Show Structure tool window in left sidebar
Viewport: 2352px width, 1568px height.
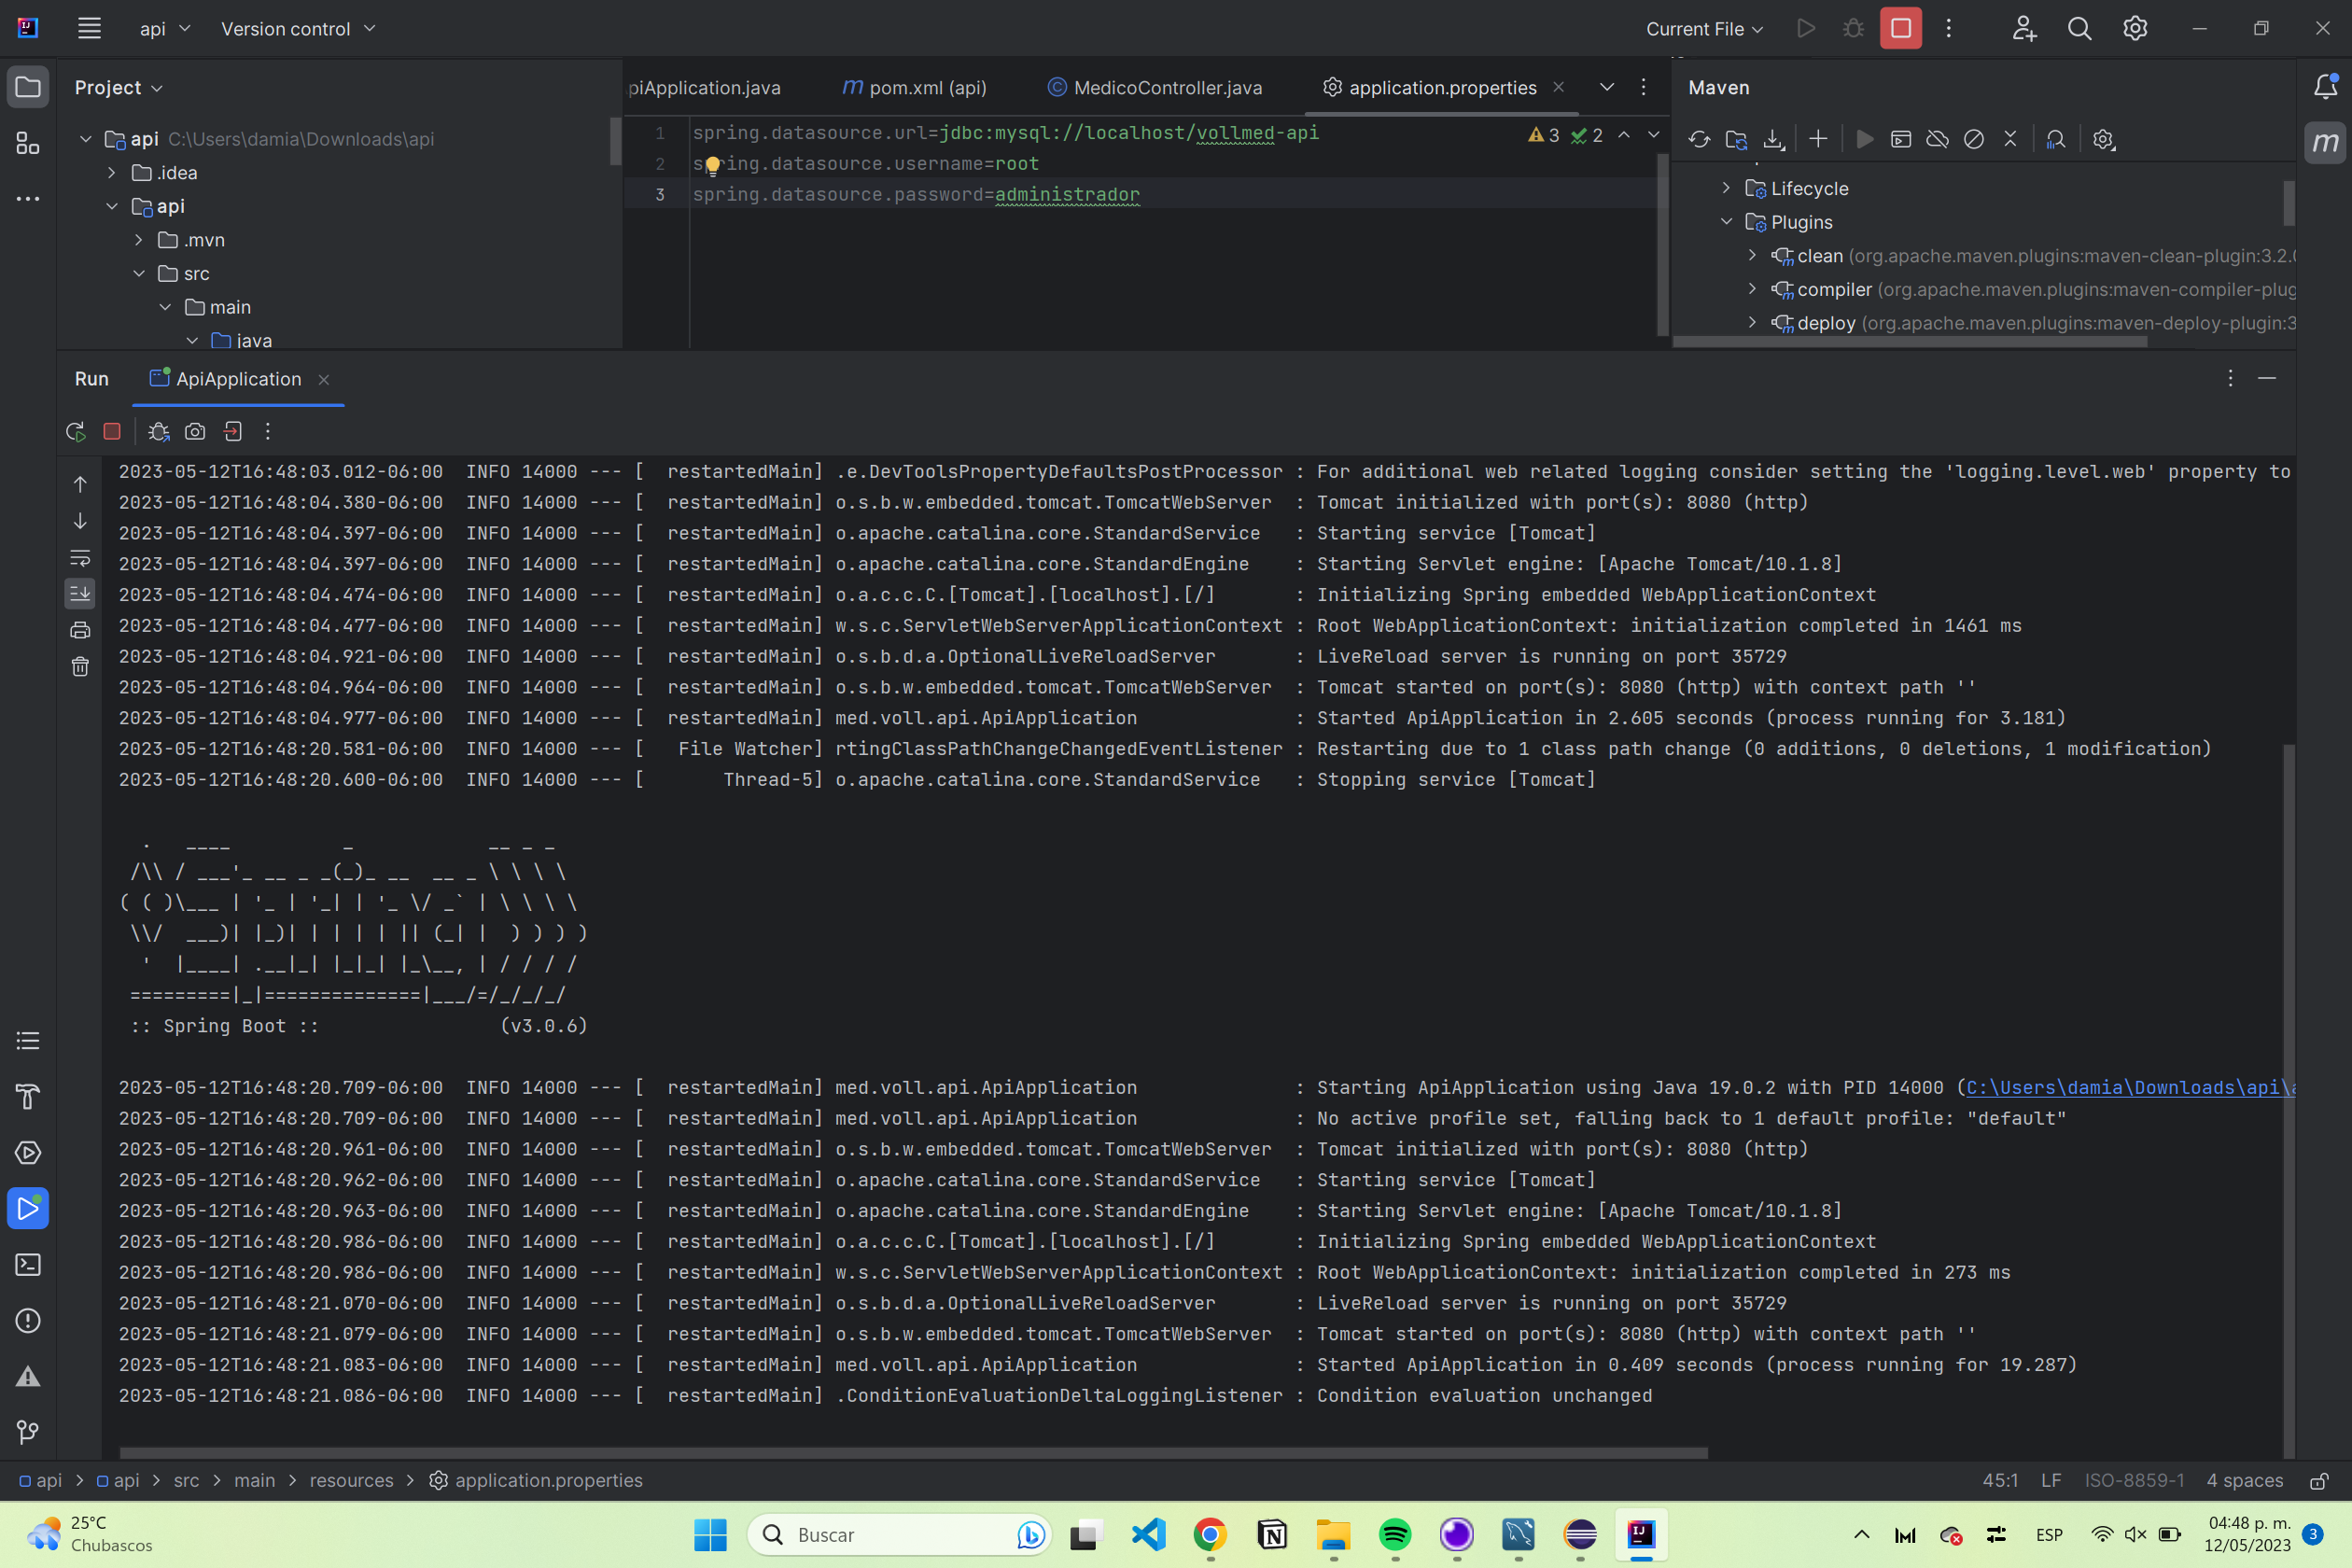28,143
